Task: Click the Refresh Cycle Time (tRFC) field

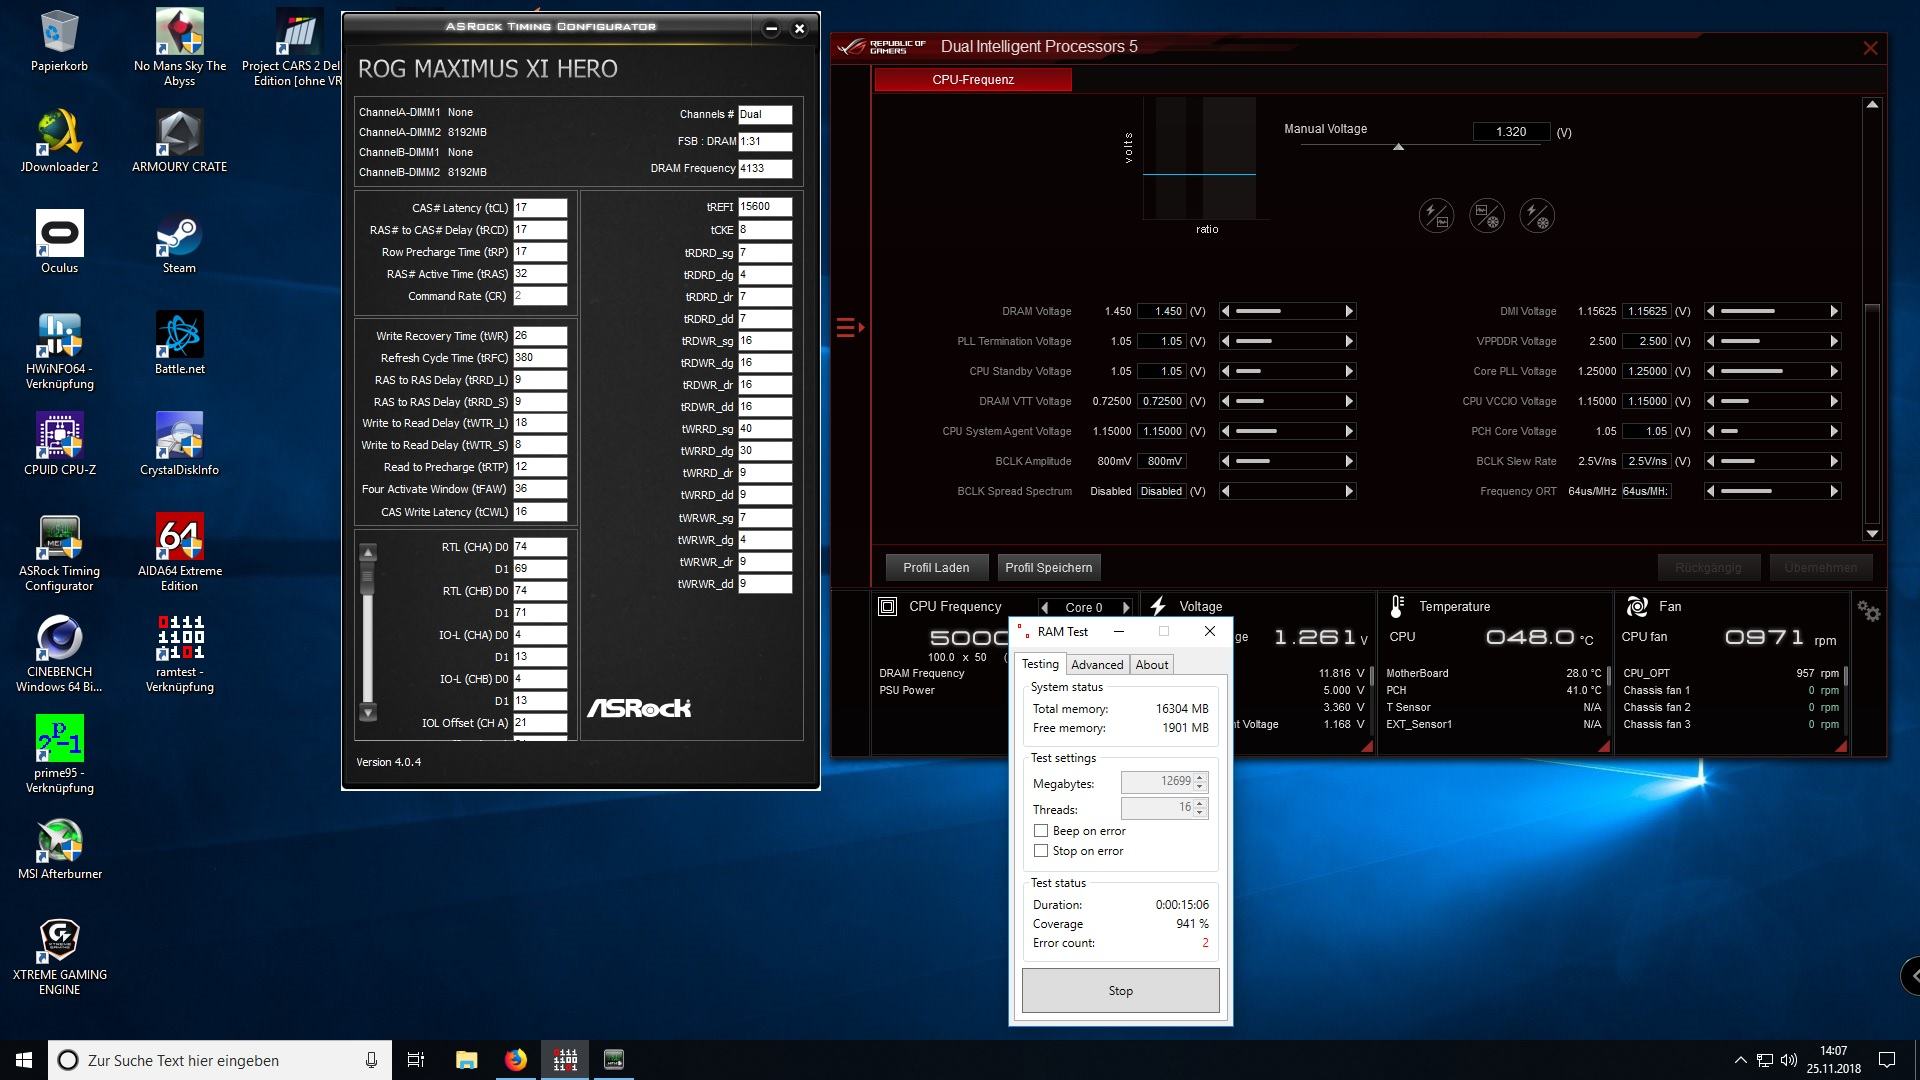Action: tap(540, 358)
